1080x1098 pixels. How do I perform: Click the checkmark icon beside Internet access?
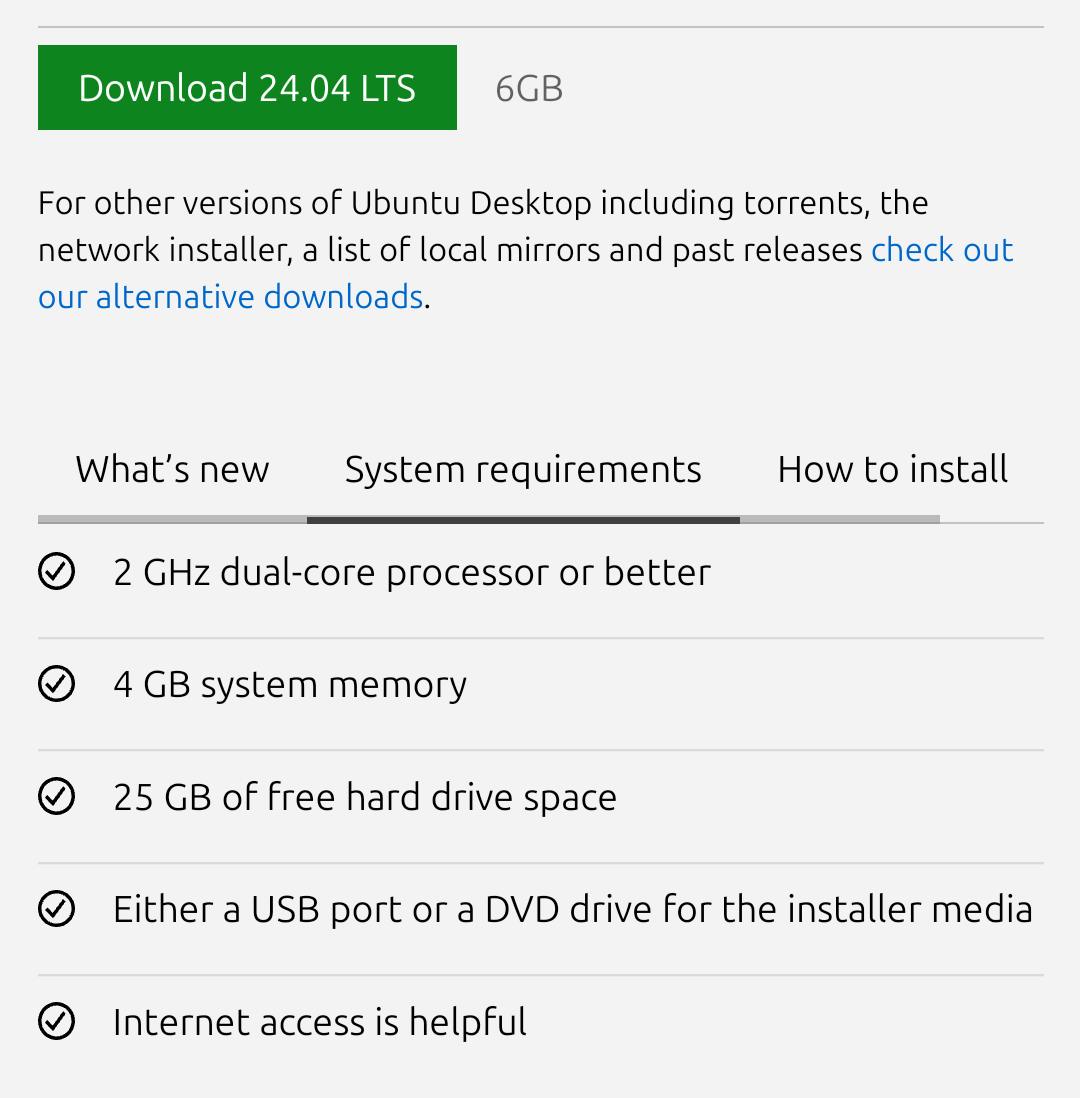tap(56, 1022)
